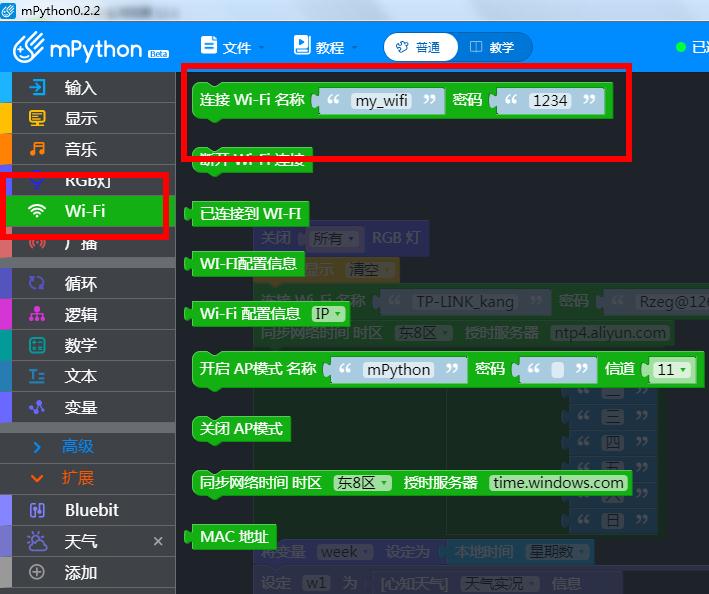Viewport: 709px width, 594px height.
Task: Open the IP dropdown in Wi-Fi 配置信息
Action: [328, 314]
